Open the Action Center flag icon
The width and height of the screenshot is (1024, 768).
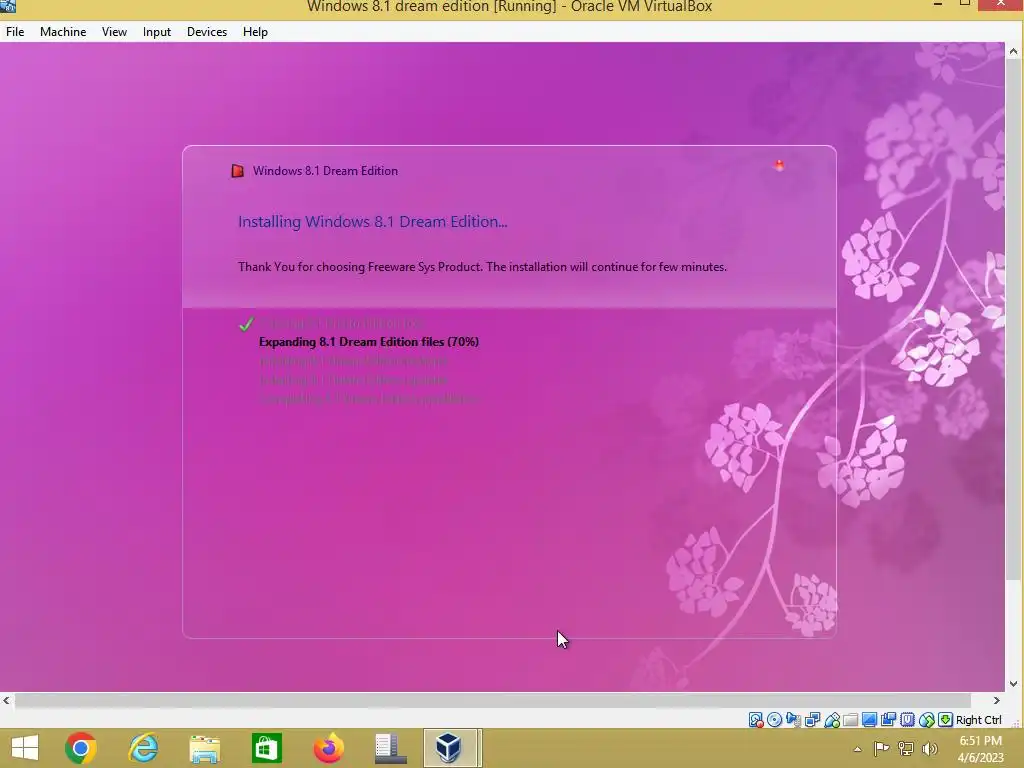coord(881,749)
